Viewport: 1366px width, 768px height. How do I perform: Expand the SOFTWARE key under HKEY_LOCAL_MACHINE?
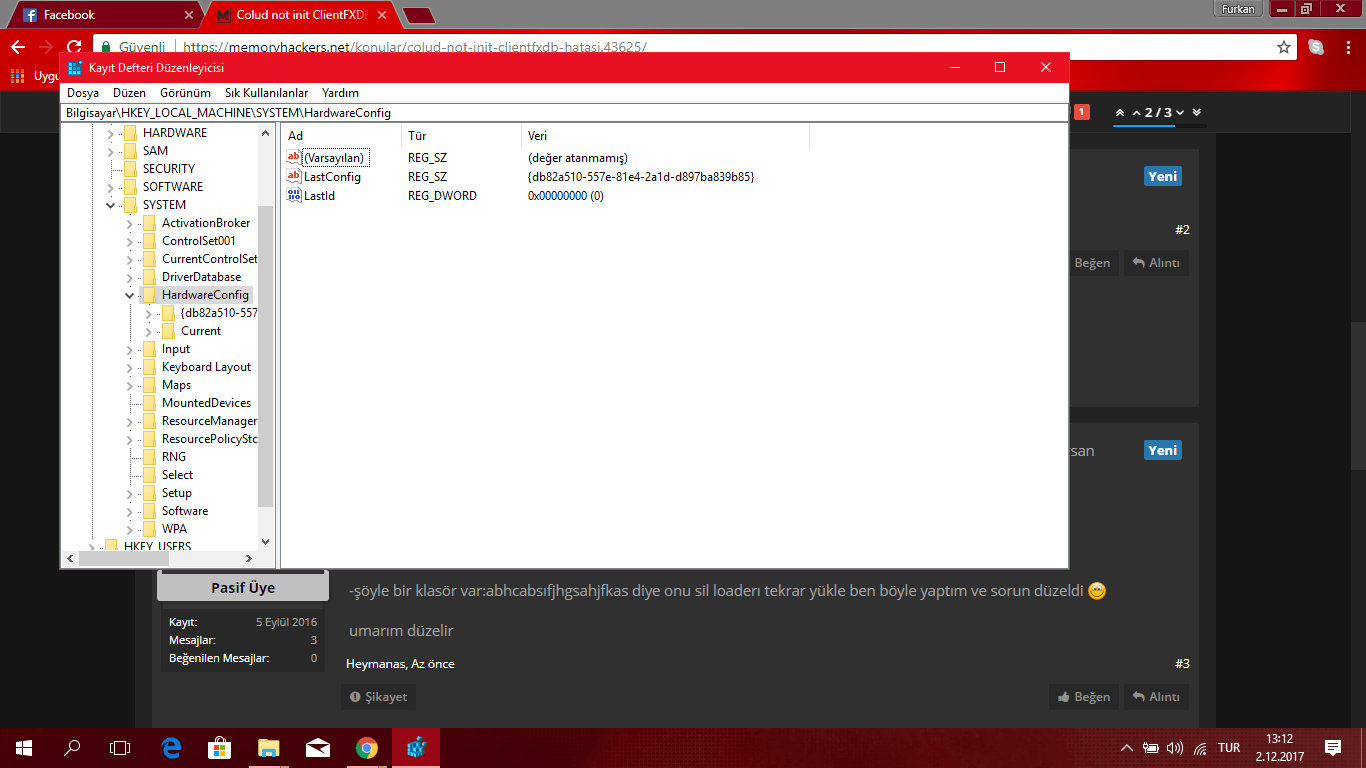click(x=110, y=187)
